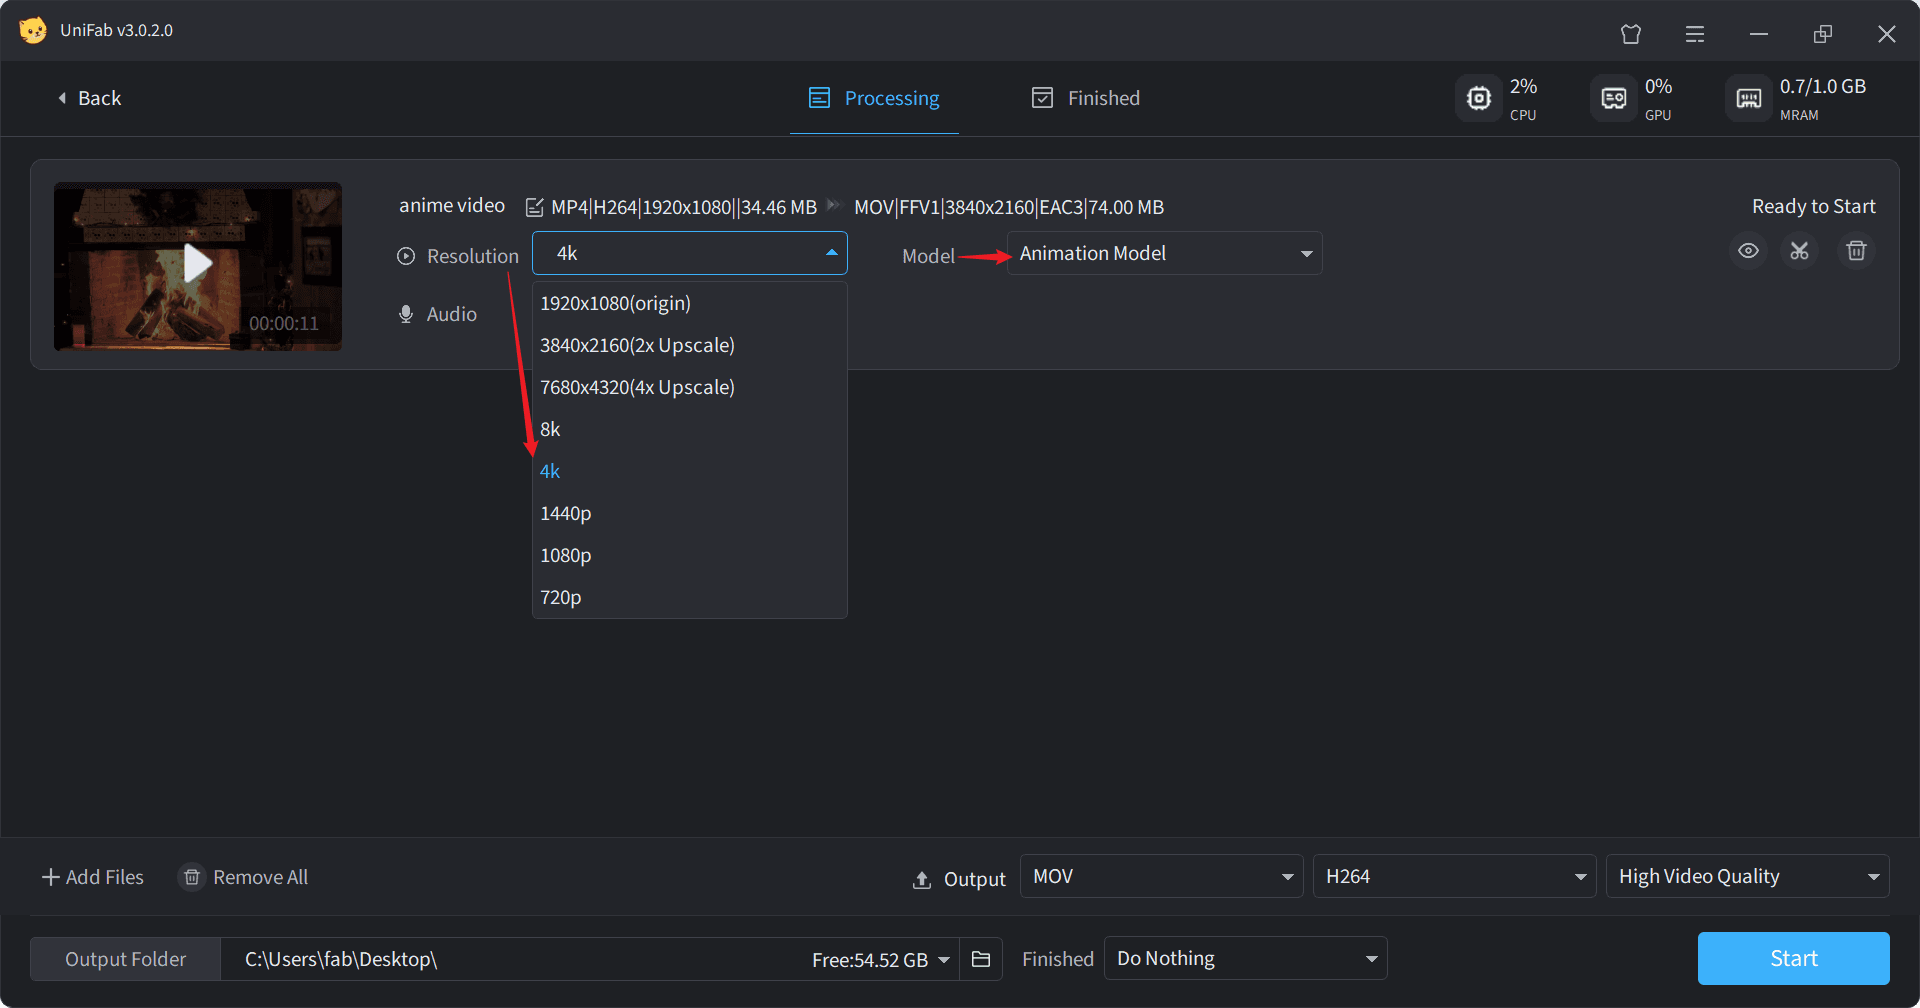The image size is (1920, 1008).
Task: Click the edit pencil icon beside anime video
Action: coord(535,207)
